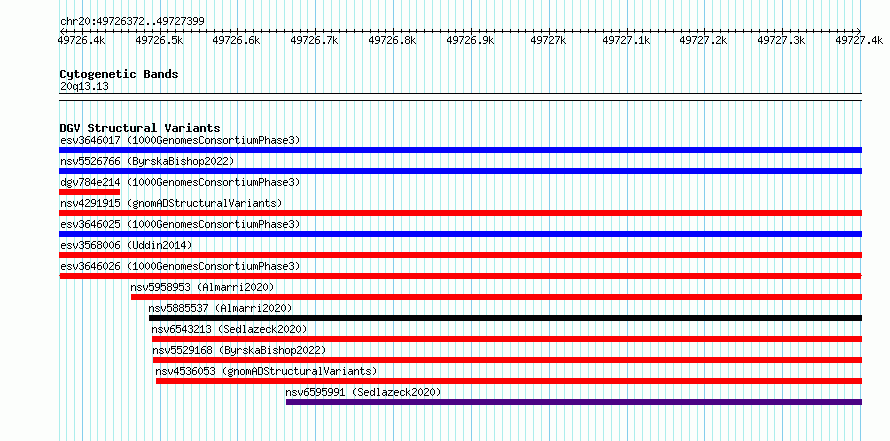
Task: Click the dgv784e214 variant label
Action: click(180, 182)
